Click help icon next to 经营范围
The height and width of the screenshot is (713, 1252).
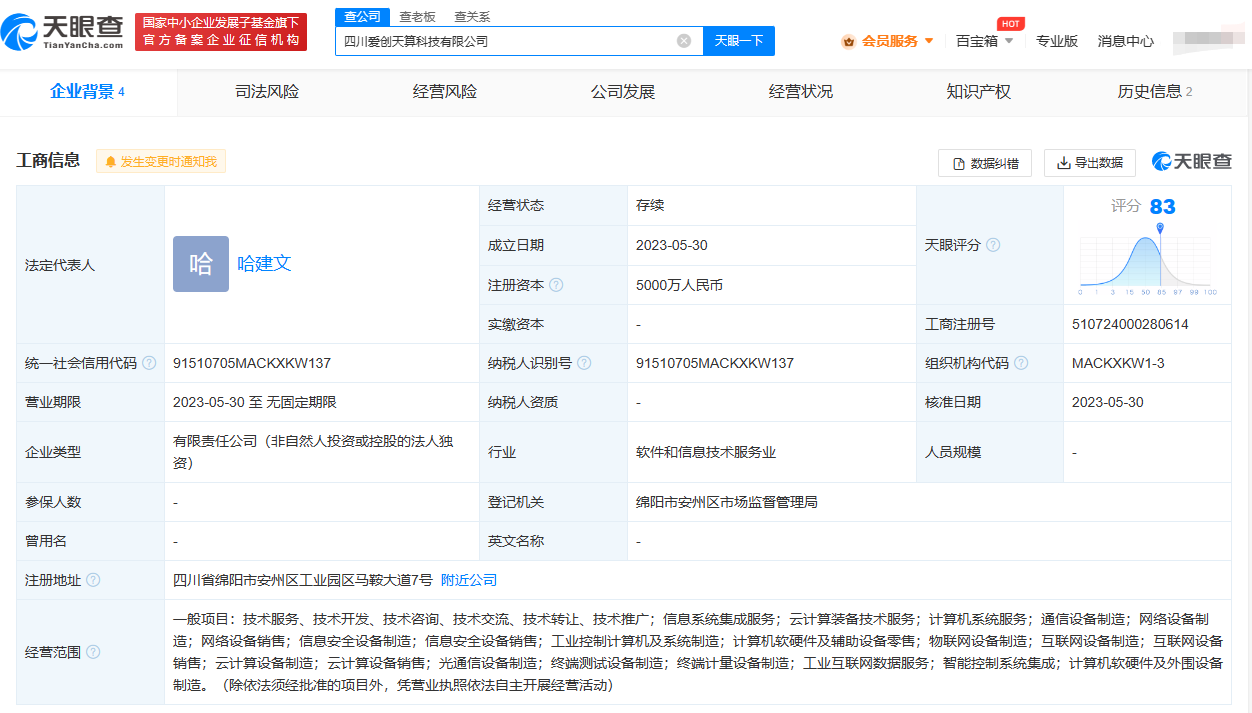point(93,652)
